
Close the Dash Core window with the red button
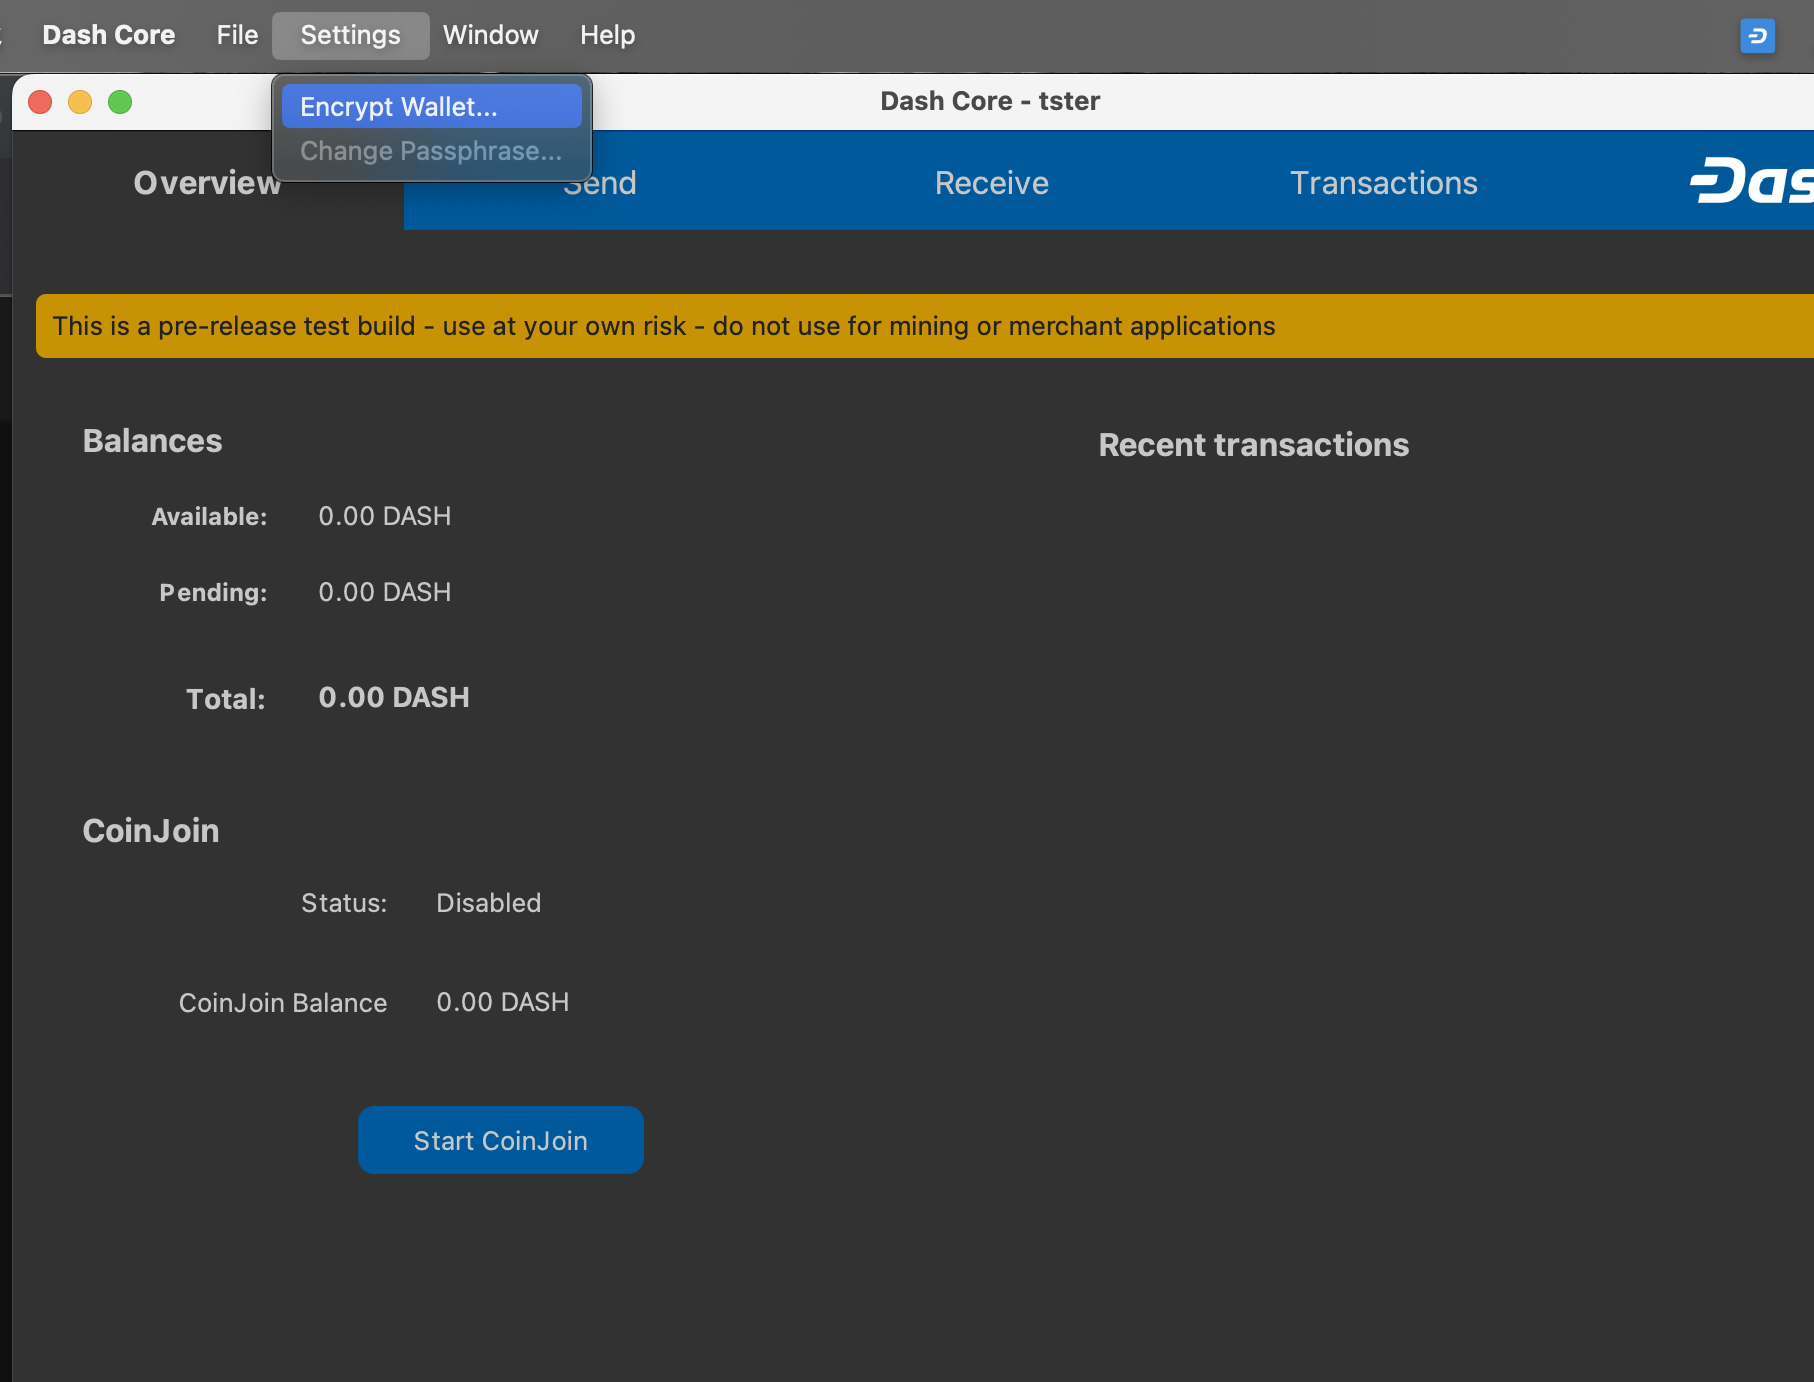[x=40, y=102]
